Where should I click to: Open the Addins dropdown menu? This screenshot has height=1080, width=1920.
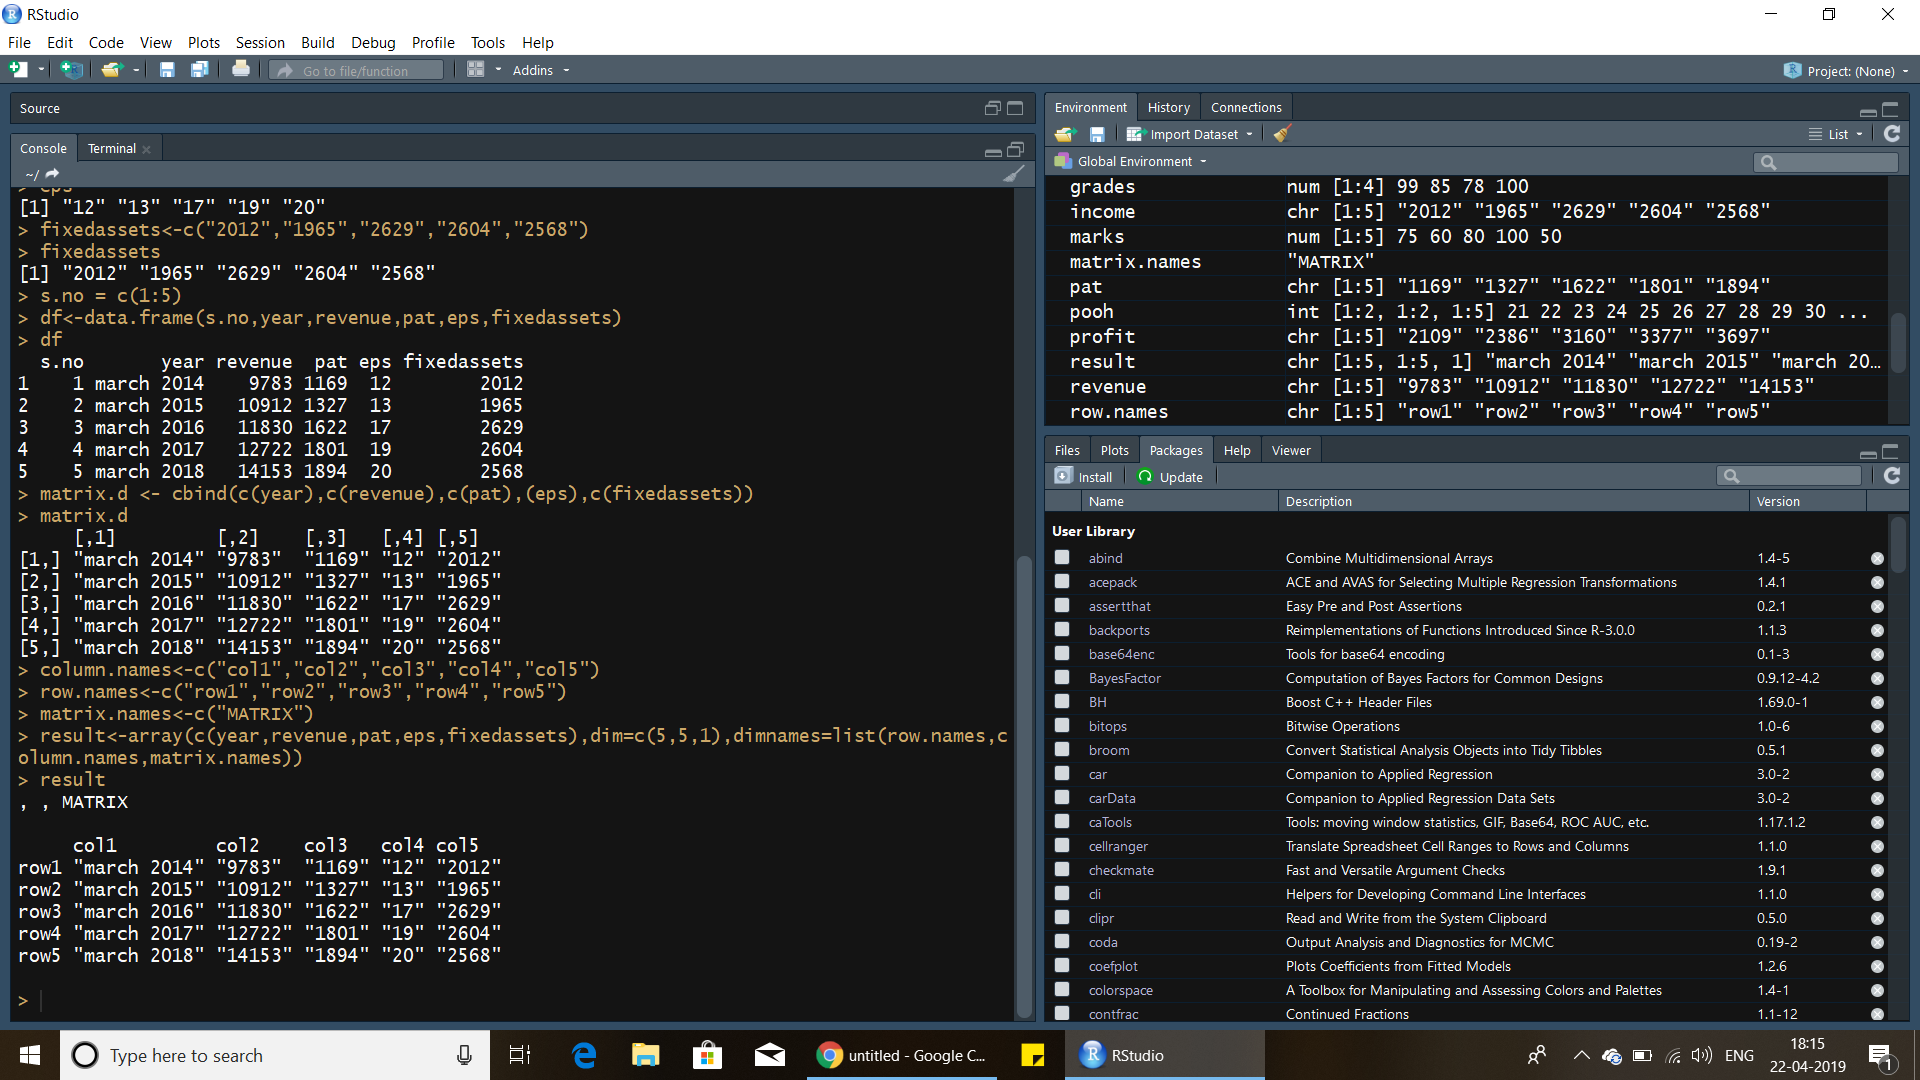(x=540, y=70)
